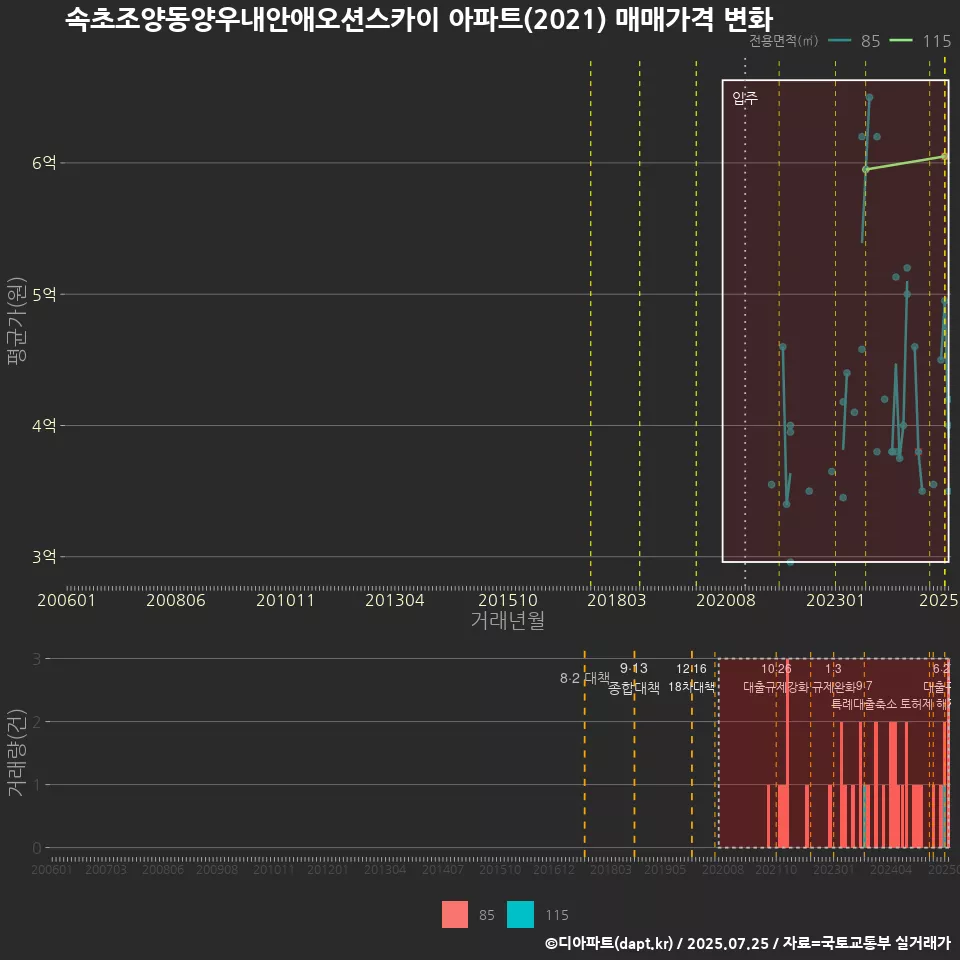Click the chart title text at the top

tap(419, 20)
